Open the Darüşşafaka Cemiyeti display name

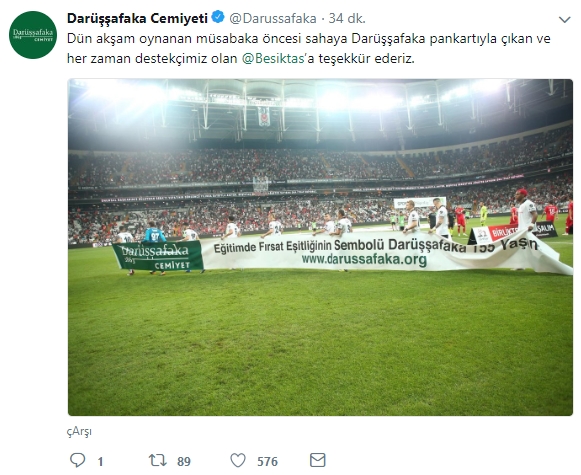(x=137, y=18)
